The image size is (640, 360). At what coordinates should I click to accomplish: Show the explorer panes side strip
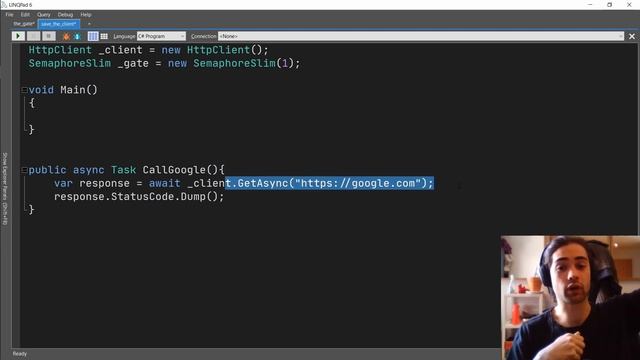(x=5, y=189)
